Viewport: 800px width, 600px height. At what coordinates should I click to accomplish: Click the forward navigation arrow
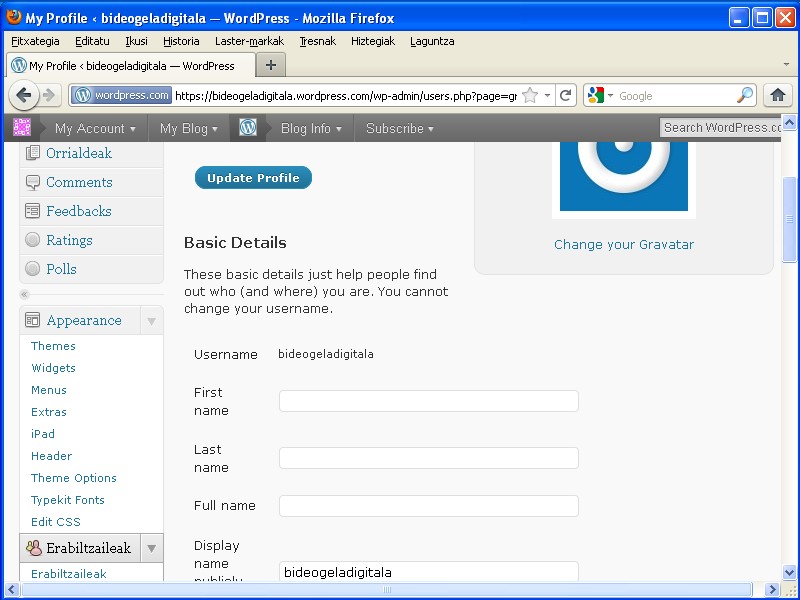point(49,95)
